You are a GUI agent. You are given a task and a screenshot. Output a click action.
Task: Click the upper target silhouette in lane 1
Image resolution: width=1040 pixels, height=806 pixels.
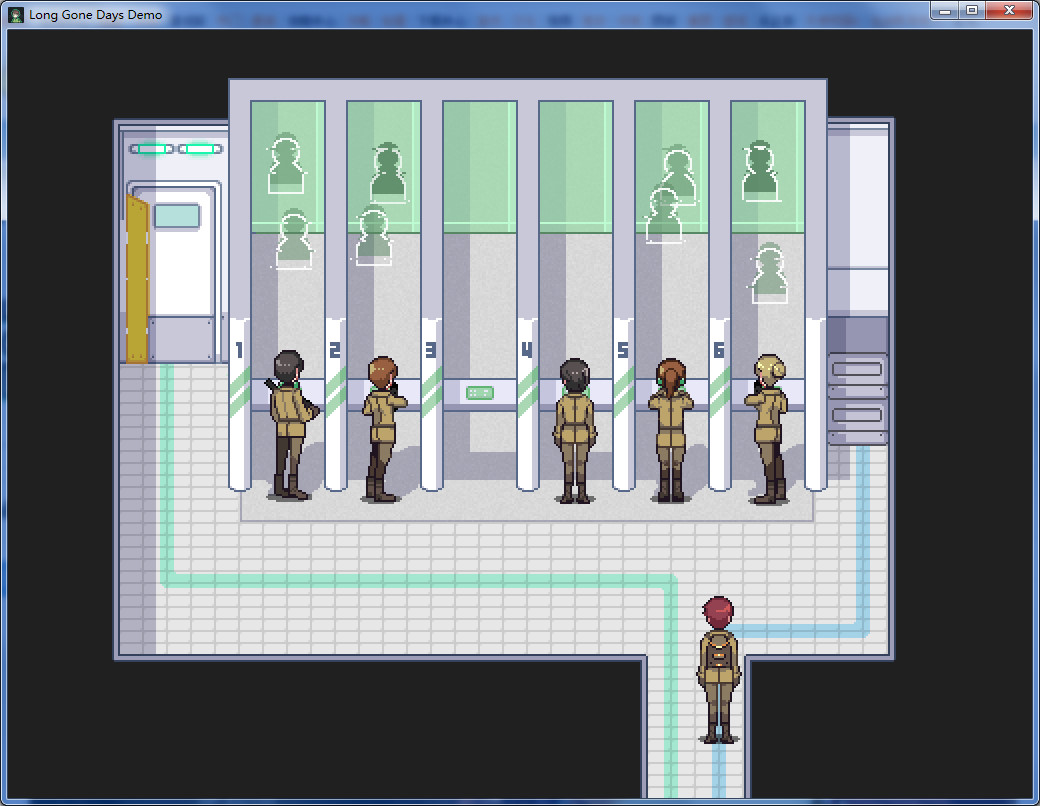(x=286, y=165)
